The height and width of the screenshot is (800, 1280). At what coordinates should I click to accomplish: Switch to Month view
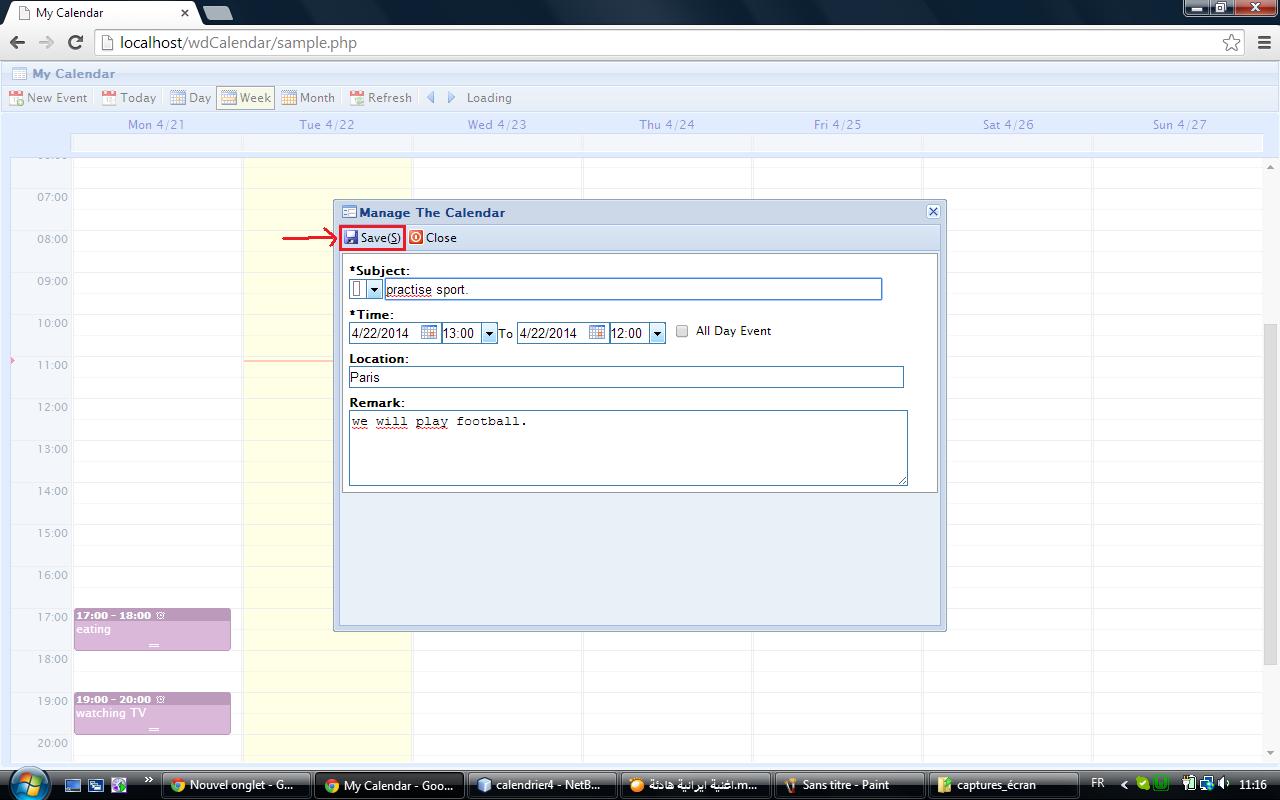click(308, 98)
